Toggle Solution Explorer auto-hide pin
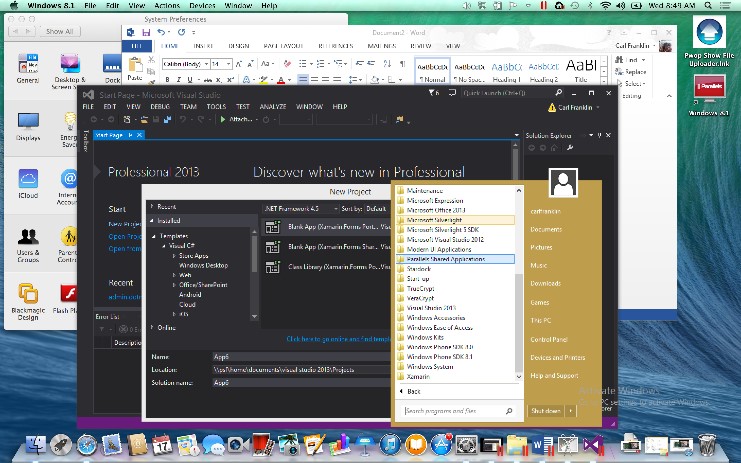 [x=599, y=135]
